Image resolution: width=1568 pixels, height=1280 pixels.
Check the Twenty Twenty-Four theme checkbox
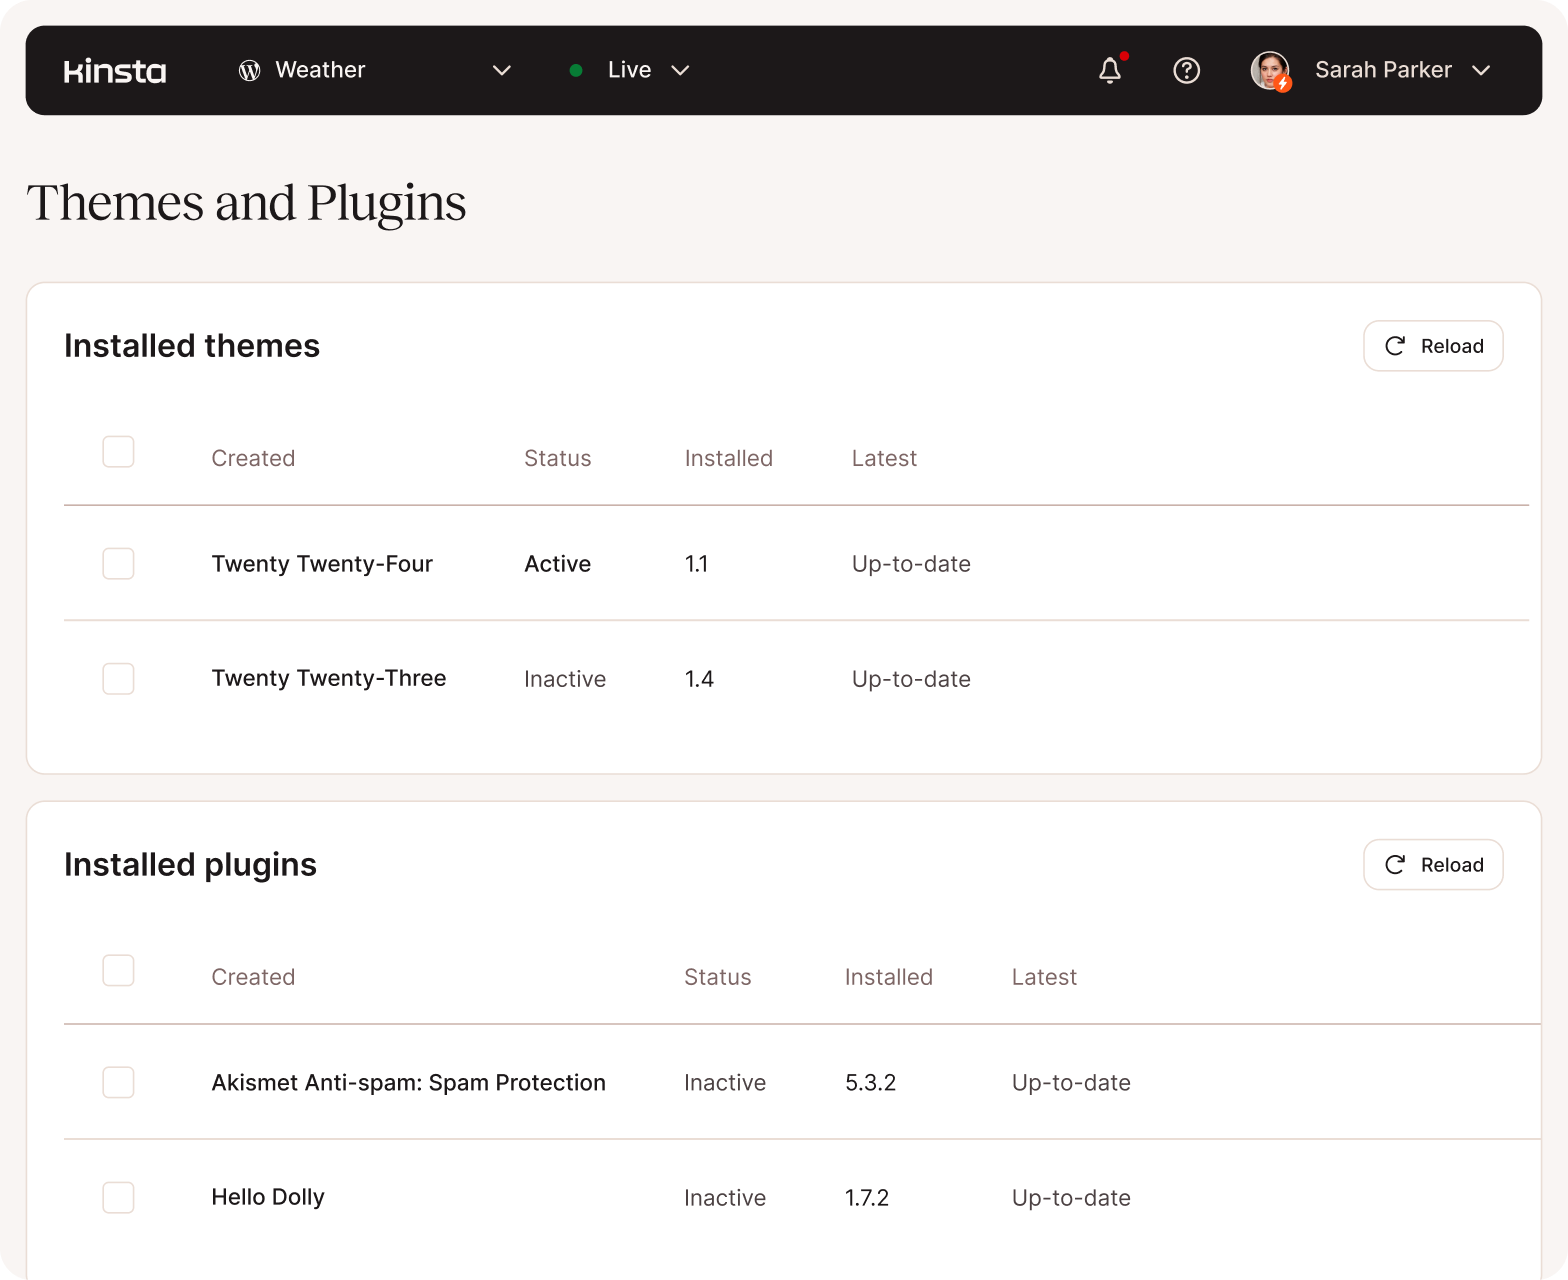(x=118, y=564)
